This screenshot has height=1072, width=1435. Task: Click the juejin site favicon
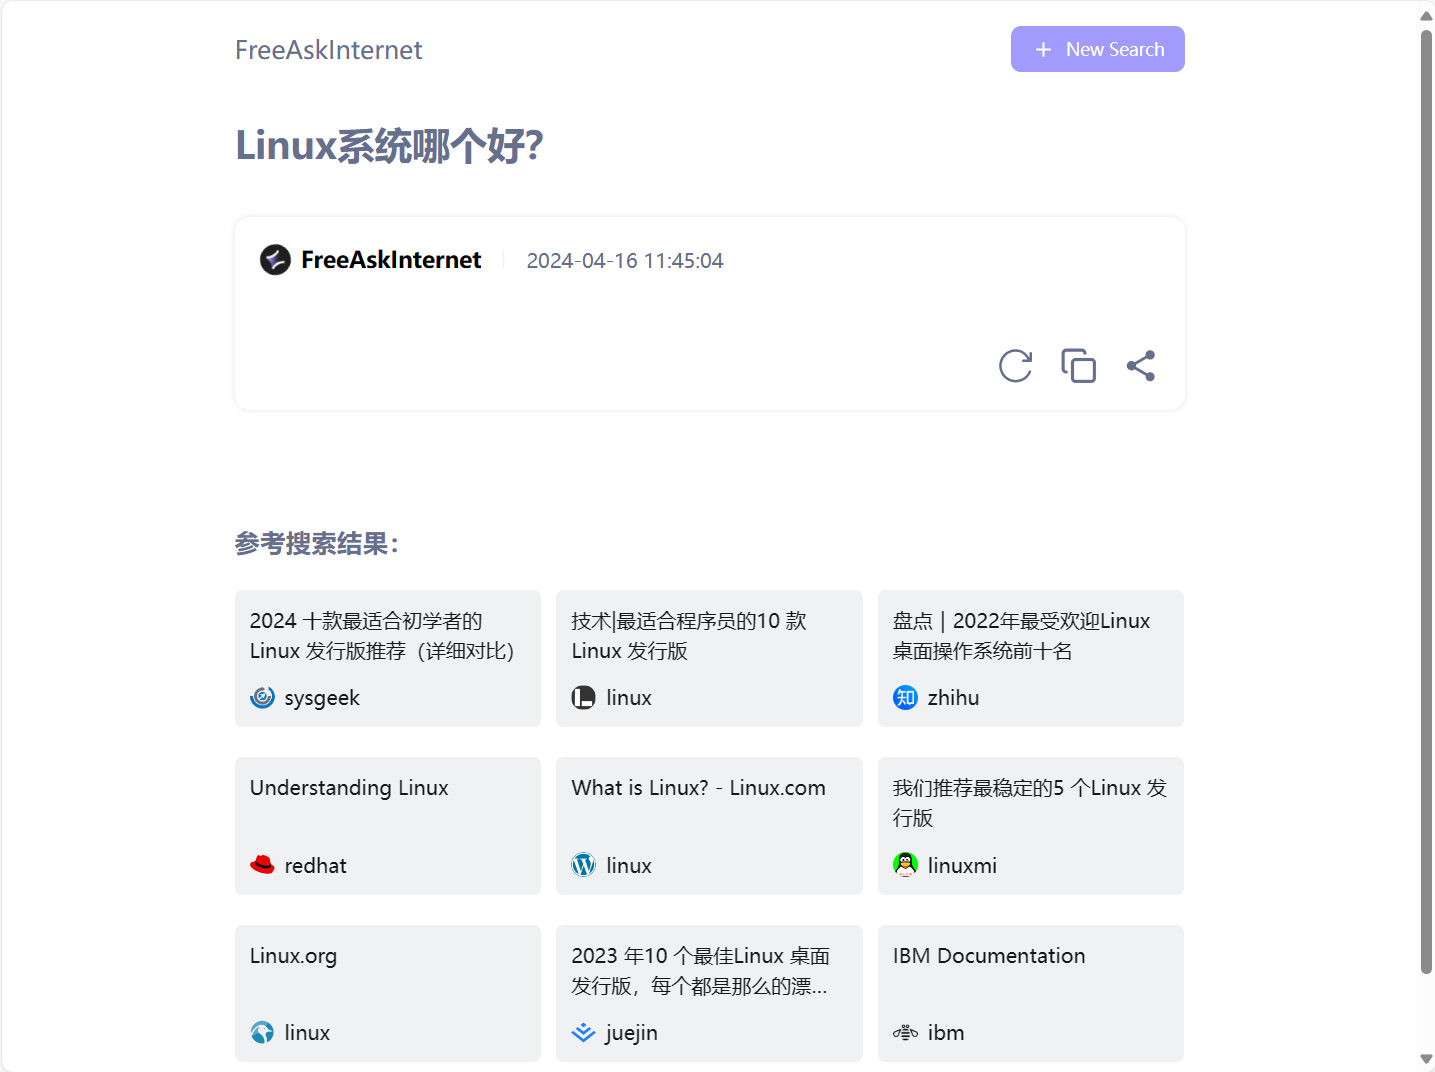pyautogui.click(x=583, y=1033)
